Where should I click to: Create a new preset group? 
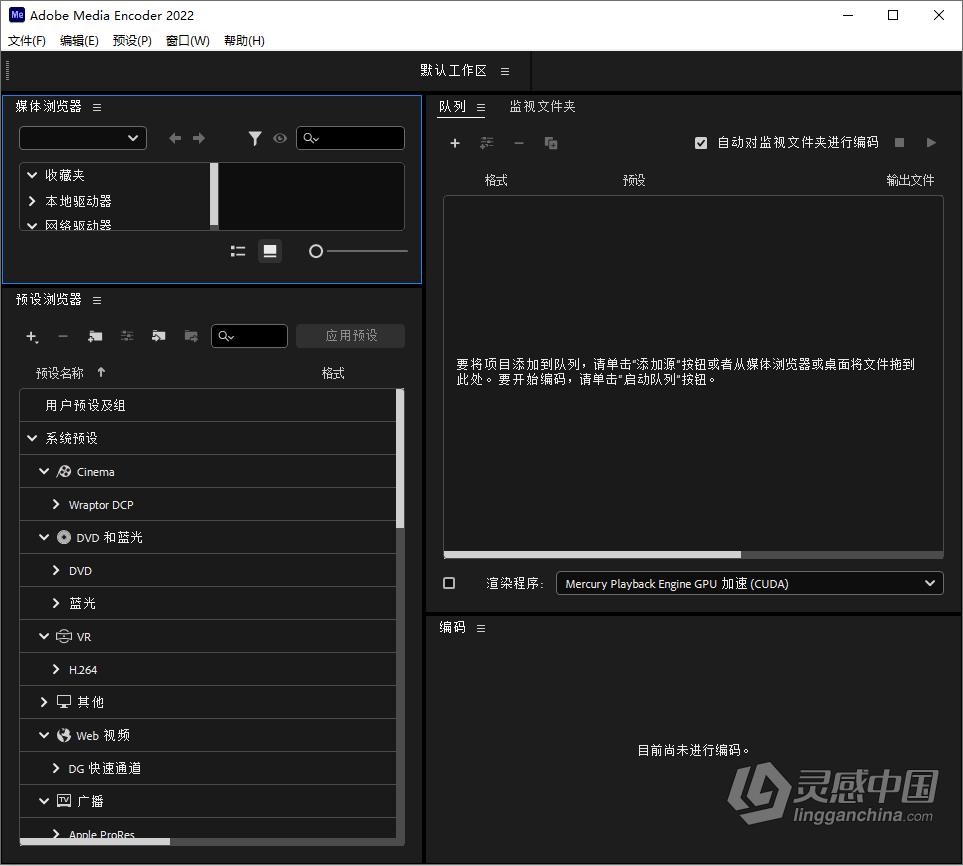(x=95, y=336)
